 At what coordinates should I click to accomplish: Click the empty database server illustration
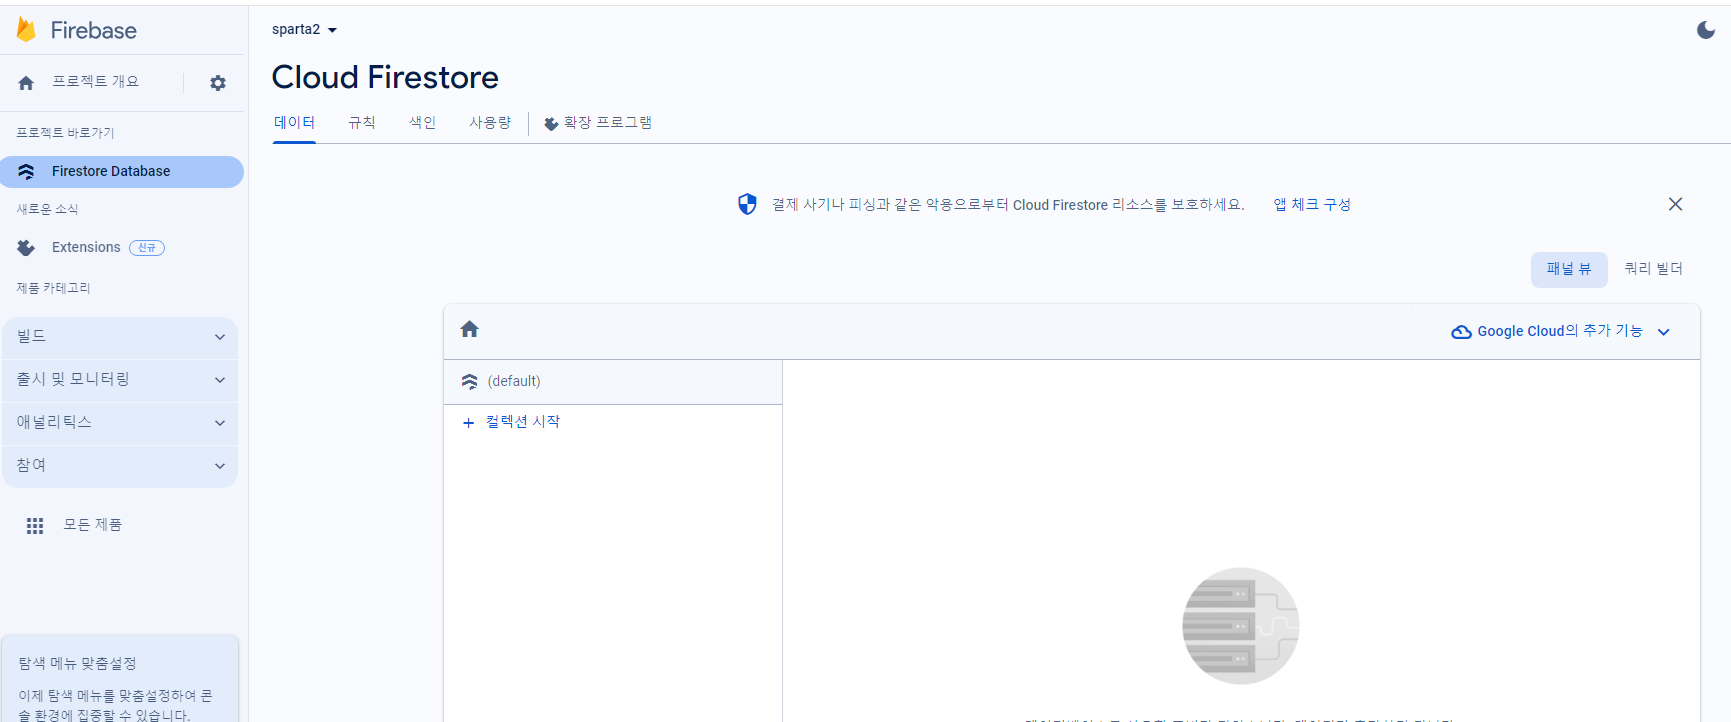point(1240,626)
